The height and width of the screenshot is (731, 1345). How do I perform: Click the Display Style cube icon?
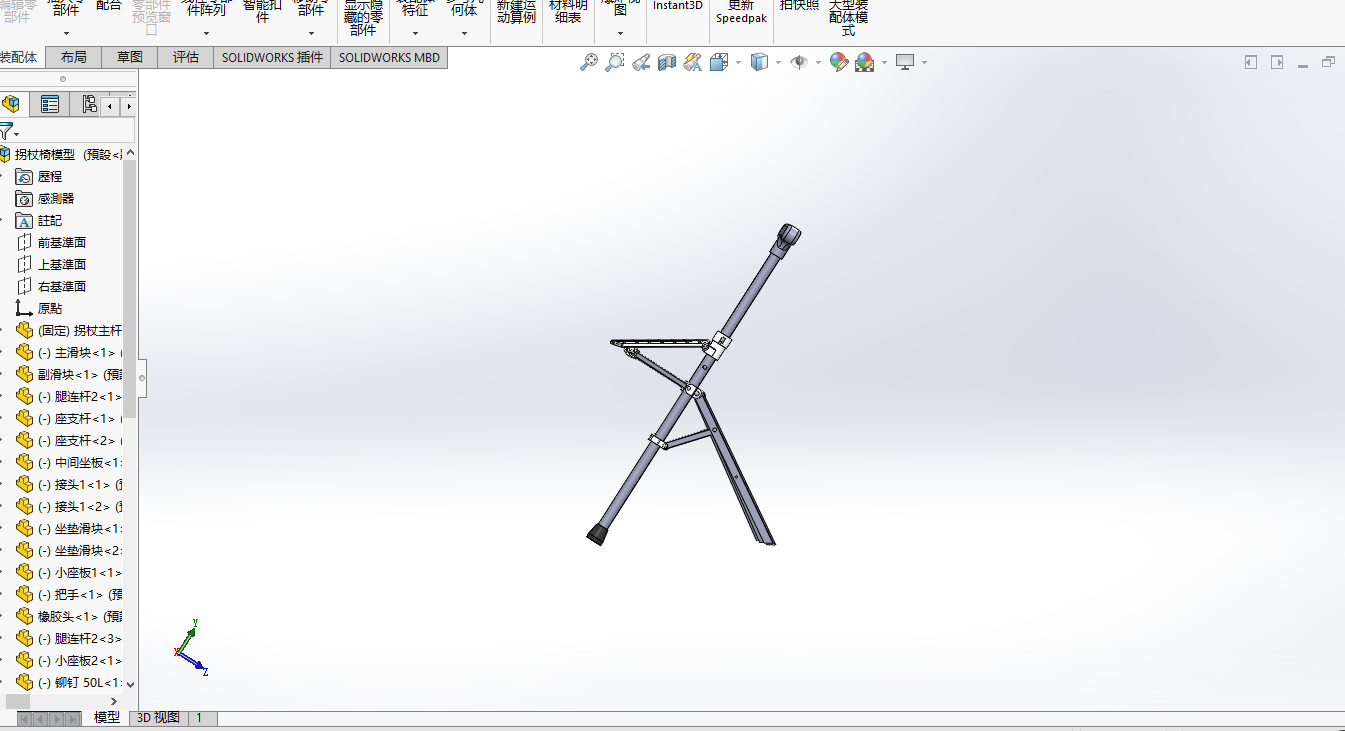point(759,62)
